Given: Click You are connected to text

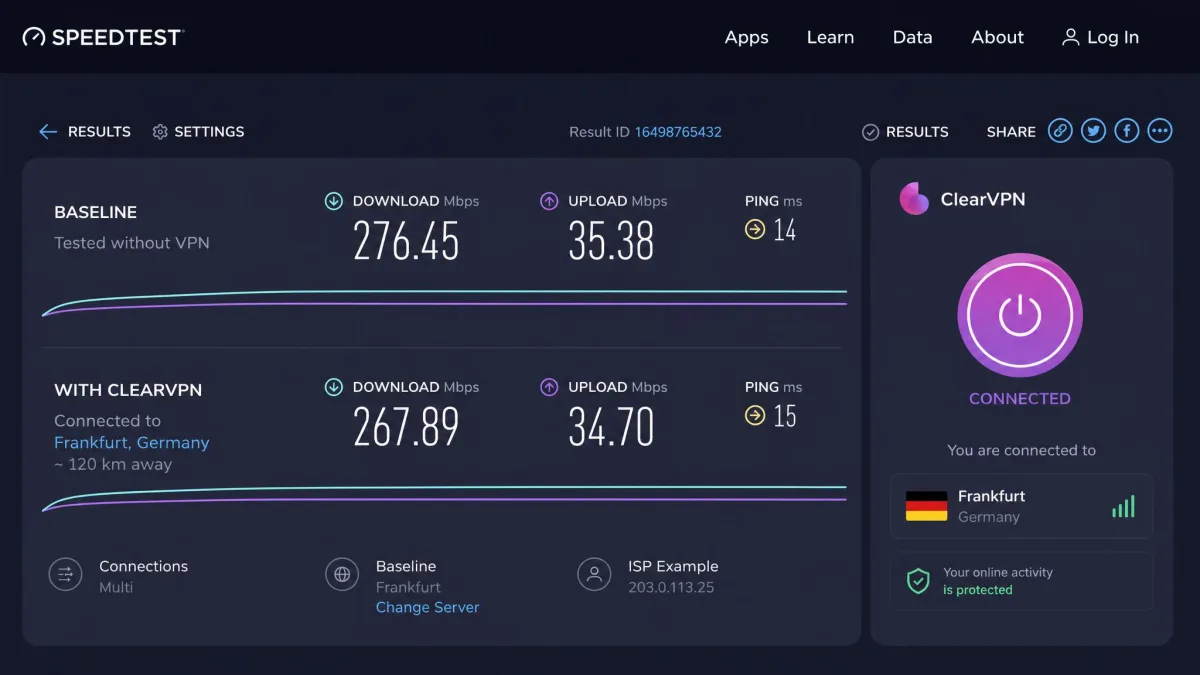Looking at the screenshot, I should pos(1021,450).
